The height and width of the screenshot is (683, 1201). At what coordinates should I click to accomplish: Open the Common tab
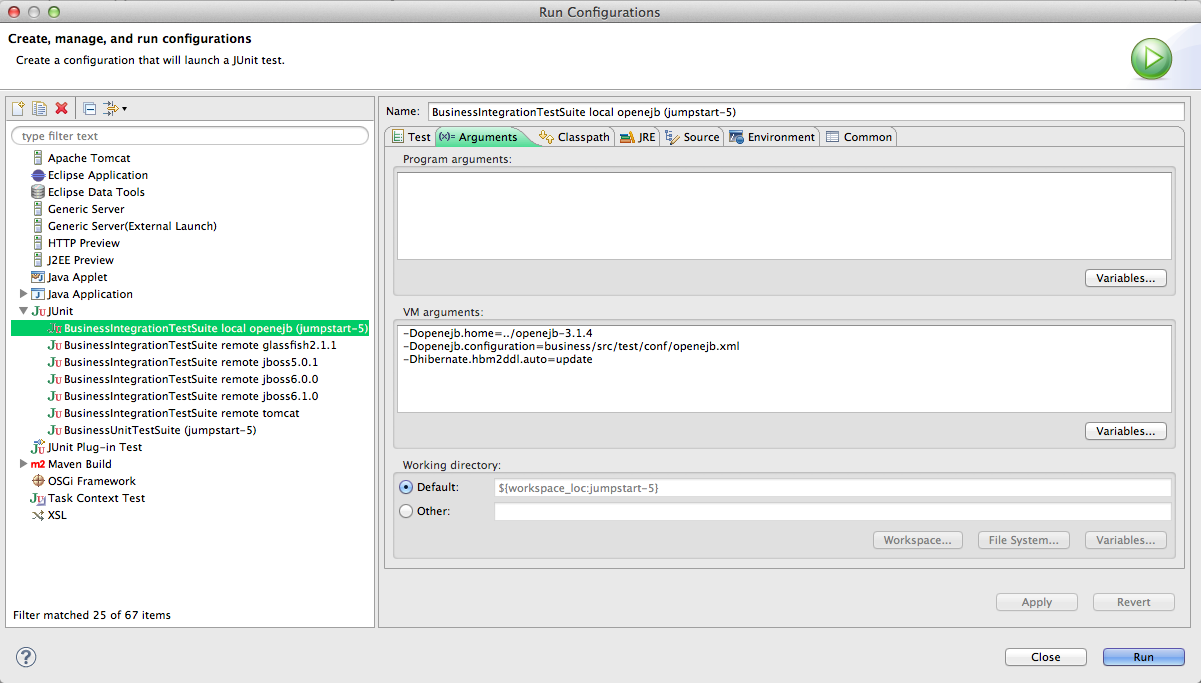pos(859,137)
